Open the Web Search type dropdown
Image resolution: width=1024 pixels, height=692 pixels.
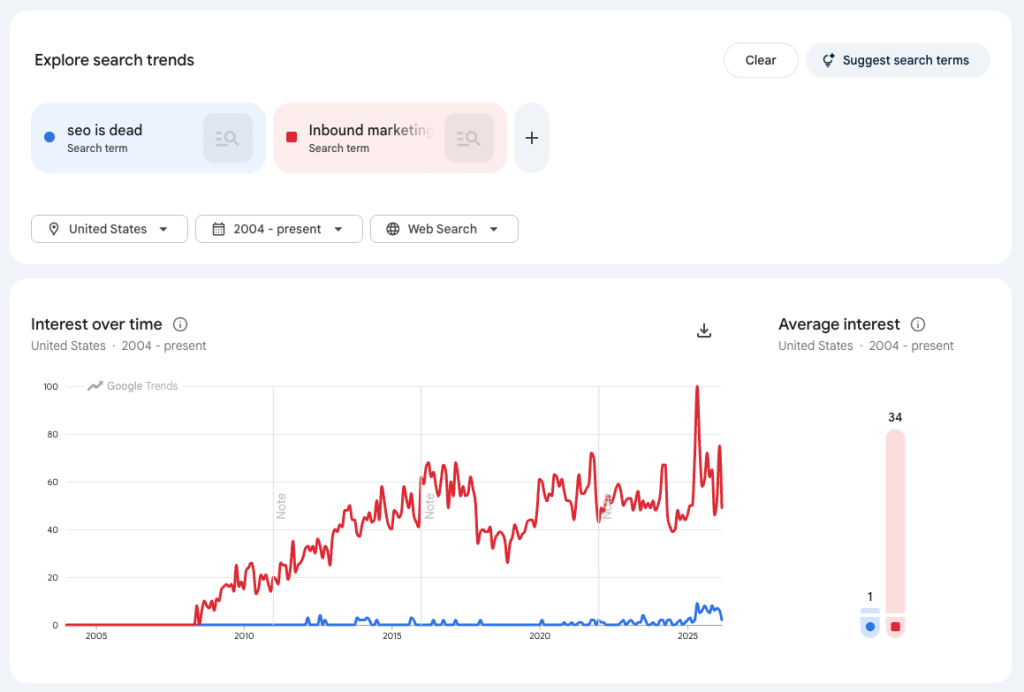tap(444, 229)
